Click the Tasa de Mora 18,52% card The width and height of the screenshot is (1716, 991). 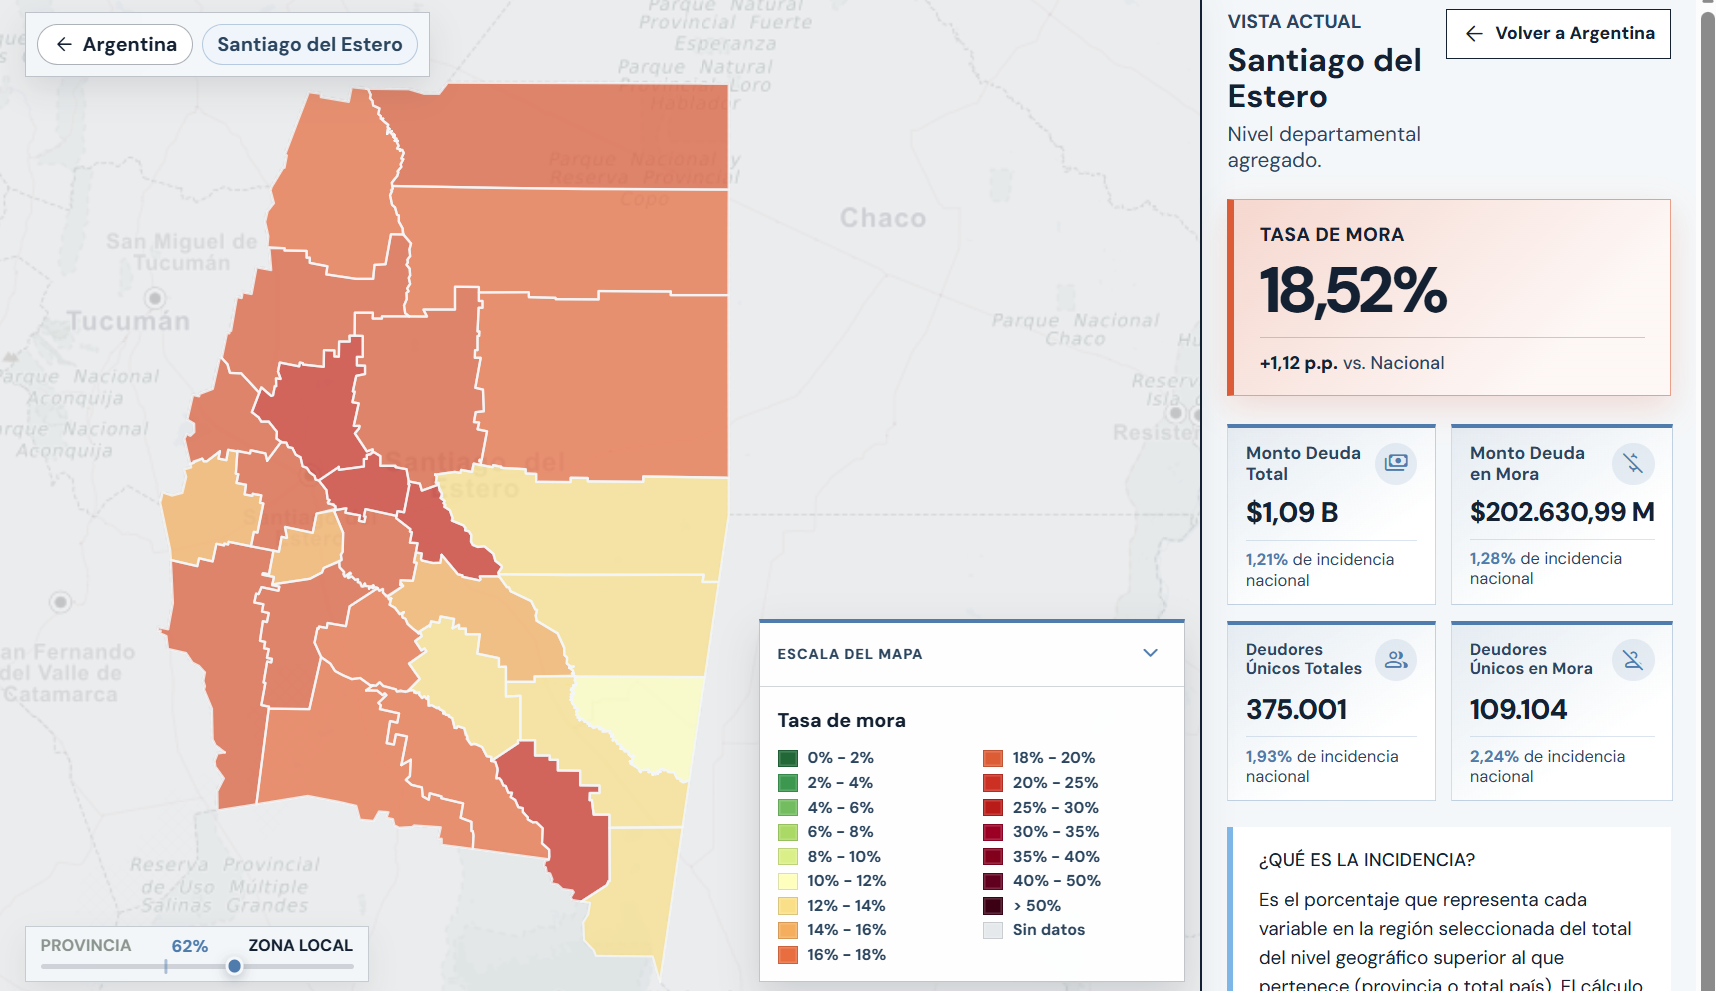tap(1449, 297)
